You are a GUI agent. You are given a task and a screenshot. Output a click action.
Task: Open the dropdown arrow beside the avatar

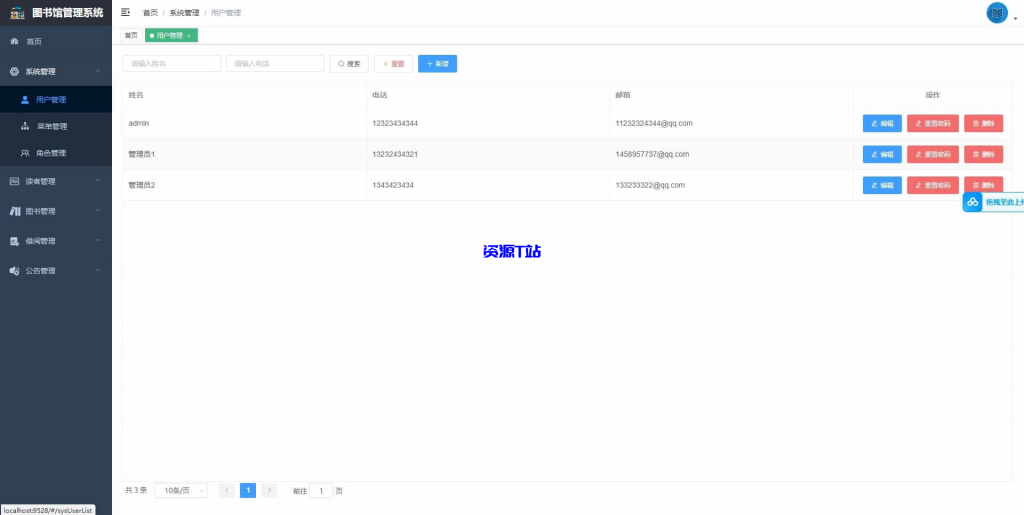[1016, 19]
